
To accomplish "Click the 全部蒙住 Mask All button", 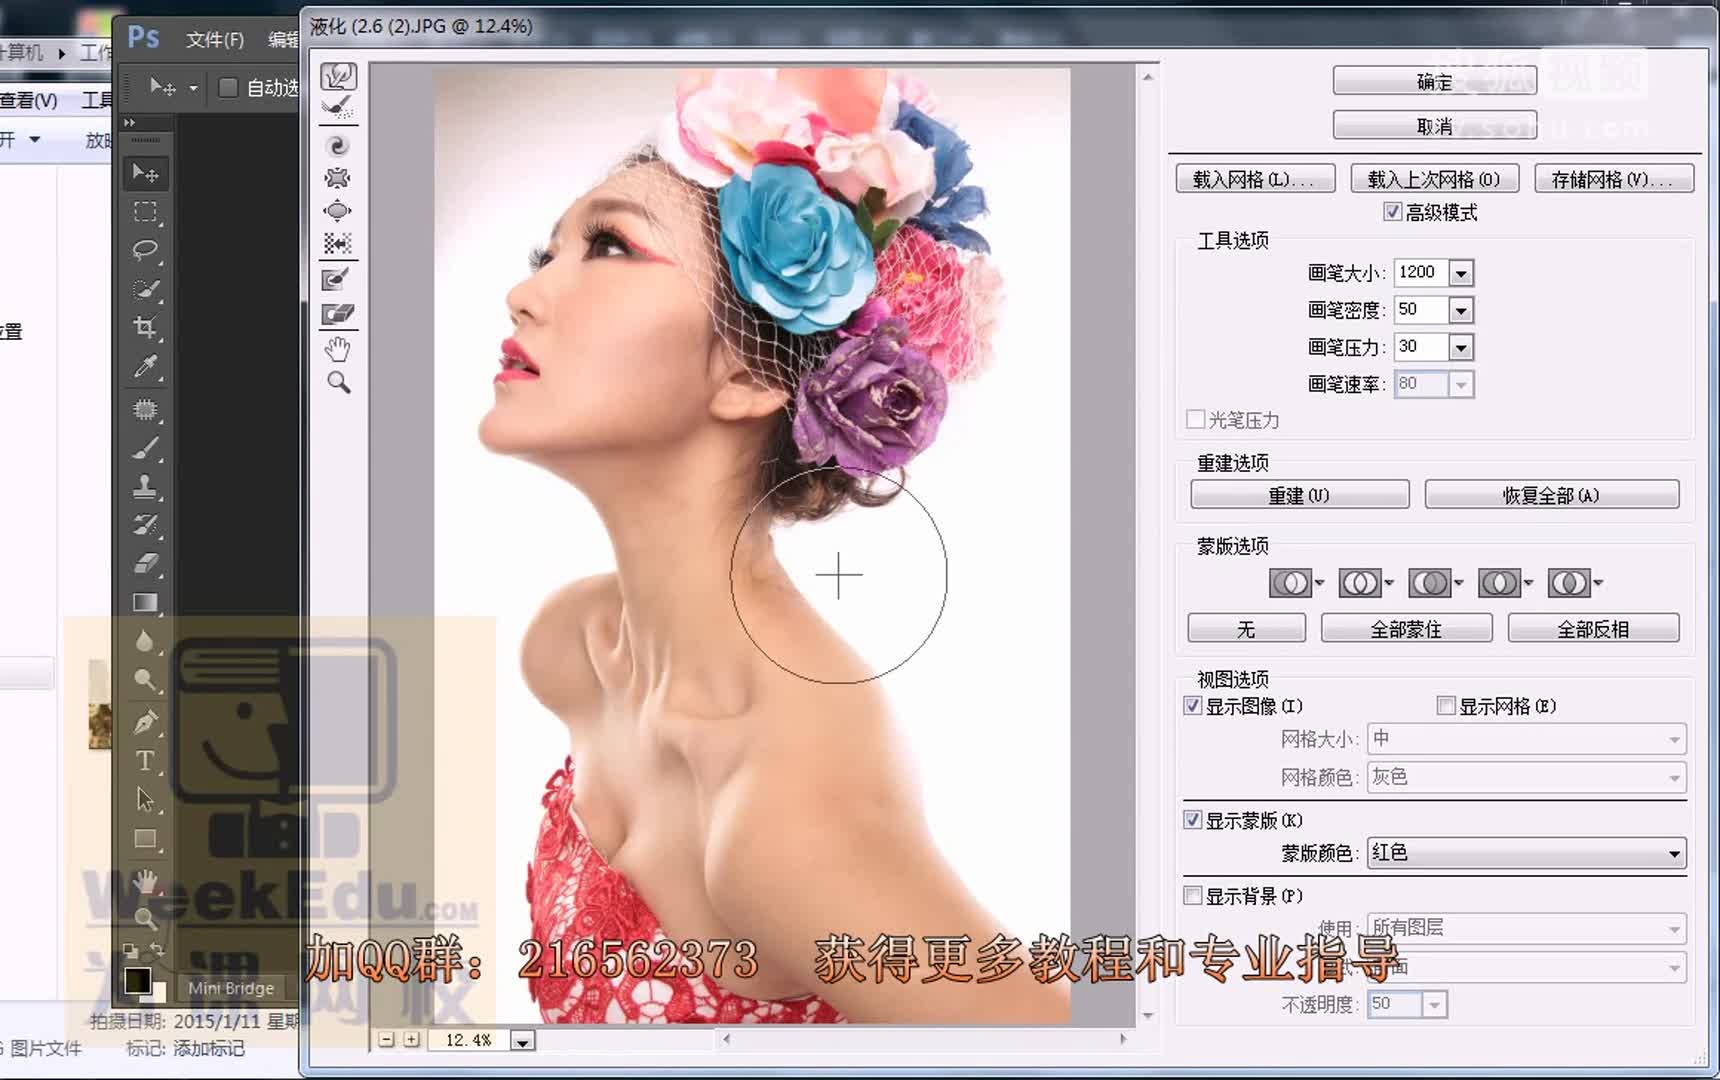I will point(1406,629).
